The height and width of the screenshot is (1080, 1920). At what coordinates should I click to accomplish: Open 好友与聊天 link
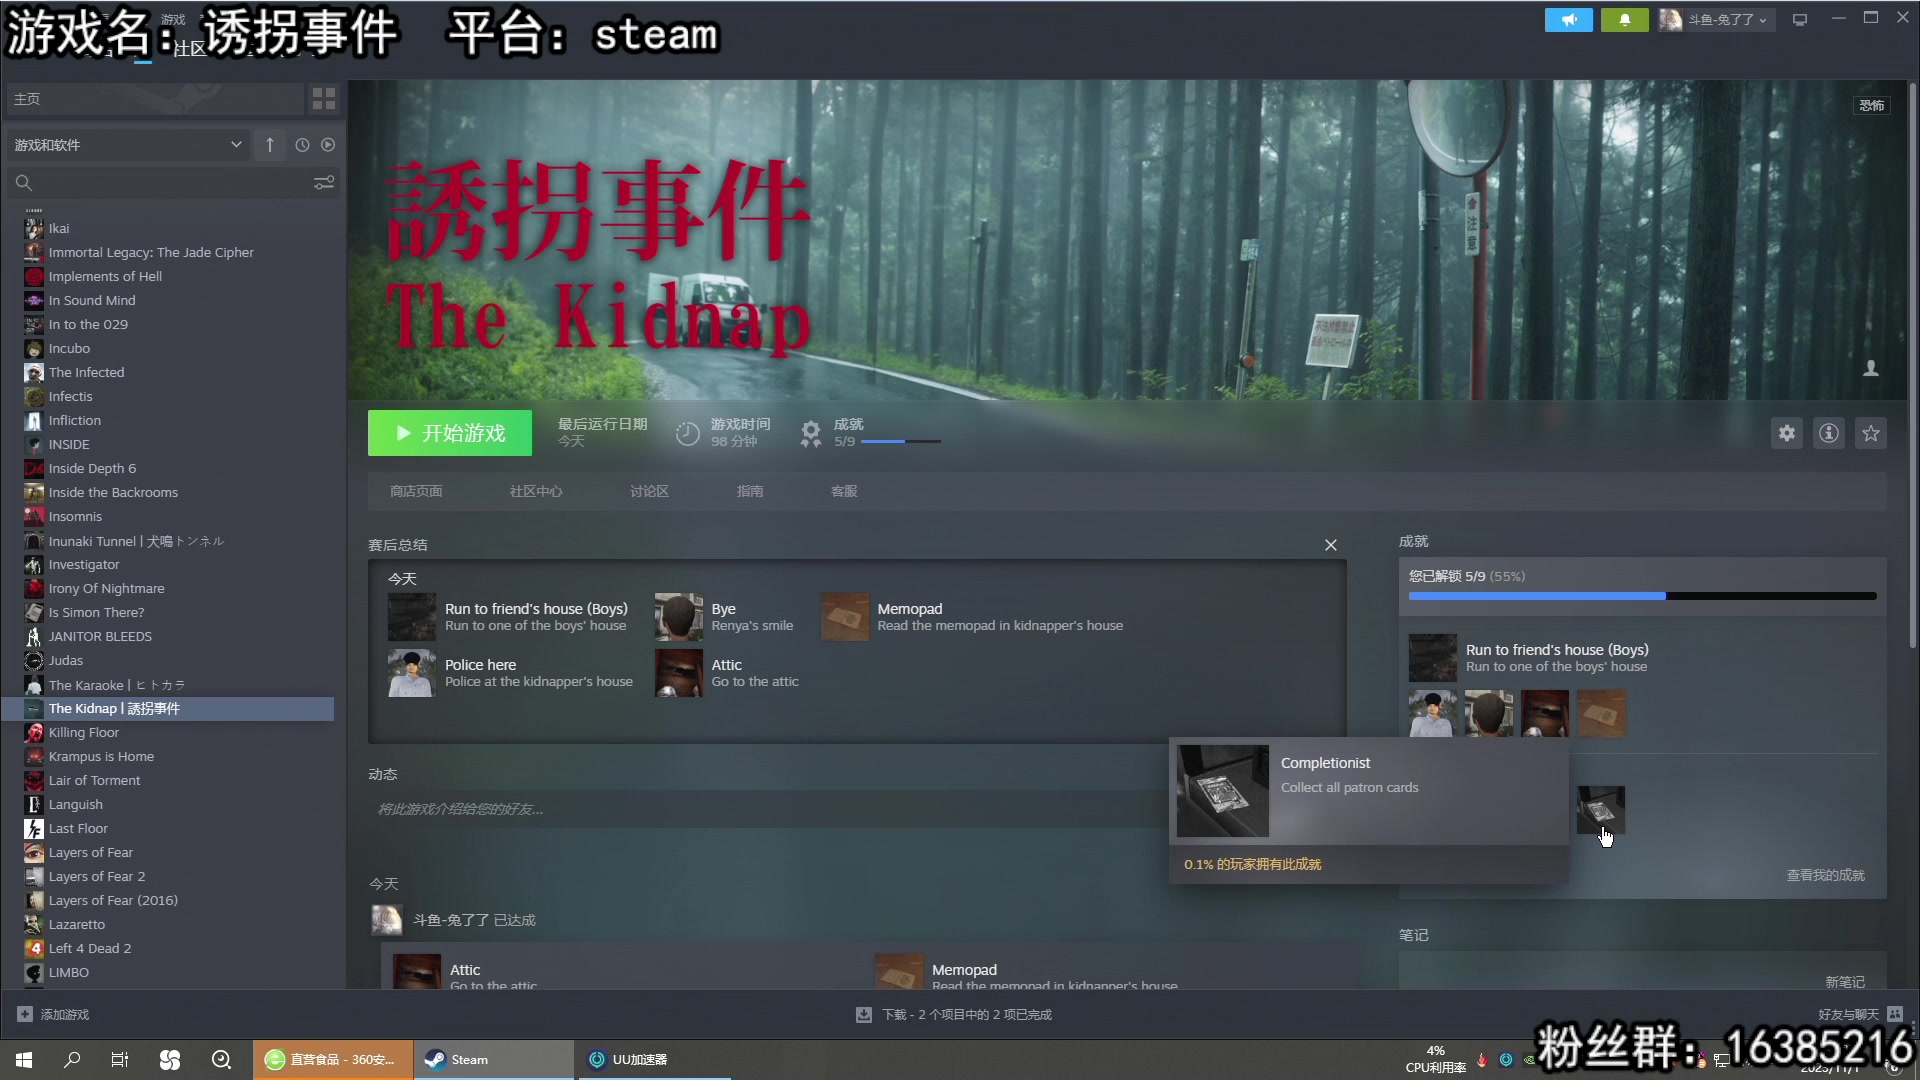[x=1848, y=1014]
